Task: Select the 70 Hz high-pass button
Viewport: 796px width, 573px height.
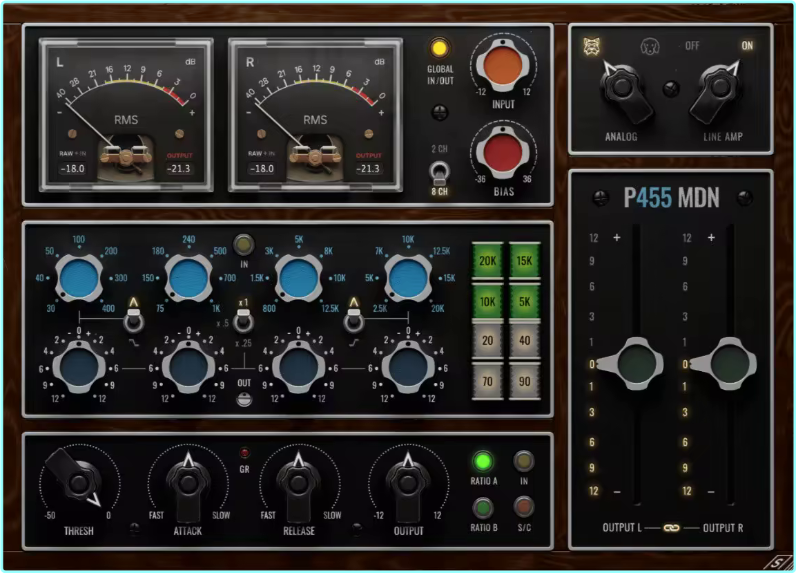Action: [x=487, y=381]
